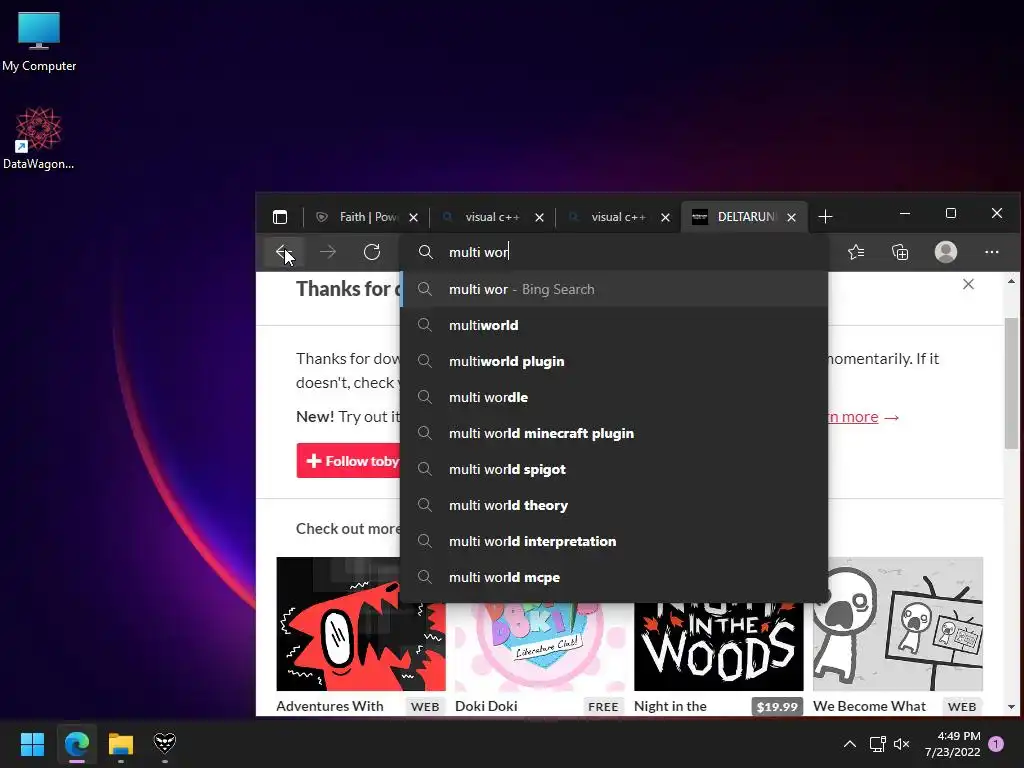Choose 'multi world interpretation' suggestion

point(614,541)
